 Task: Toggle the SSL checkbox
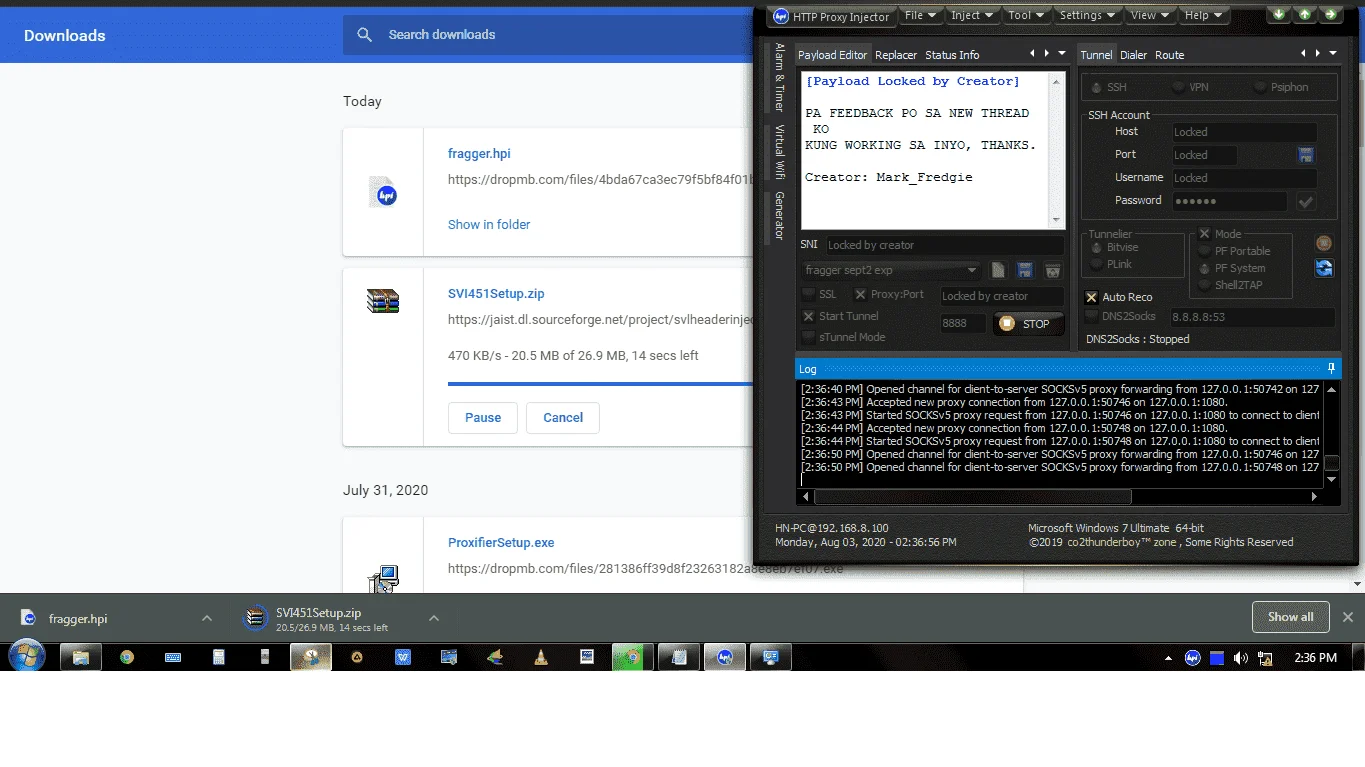tap(809, 295)
